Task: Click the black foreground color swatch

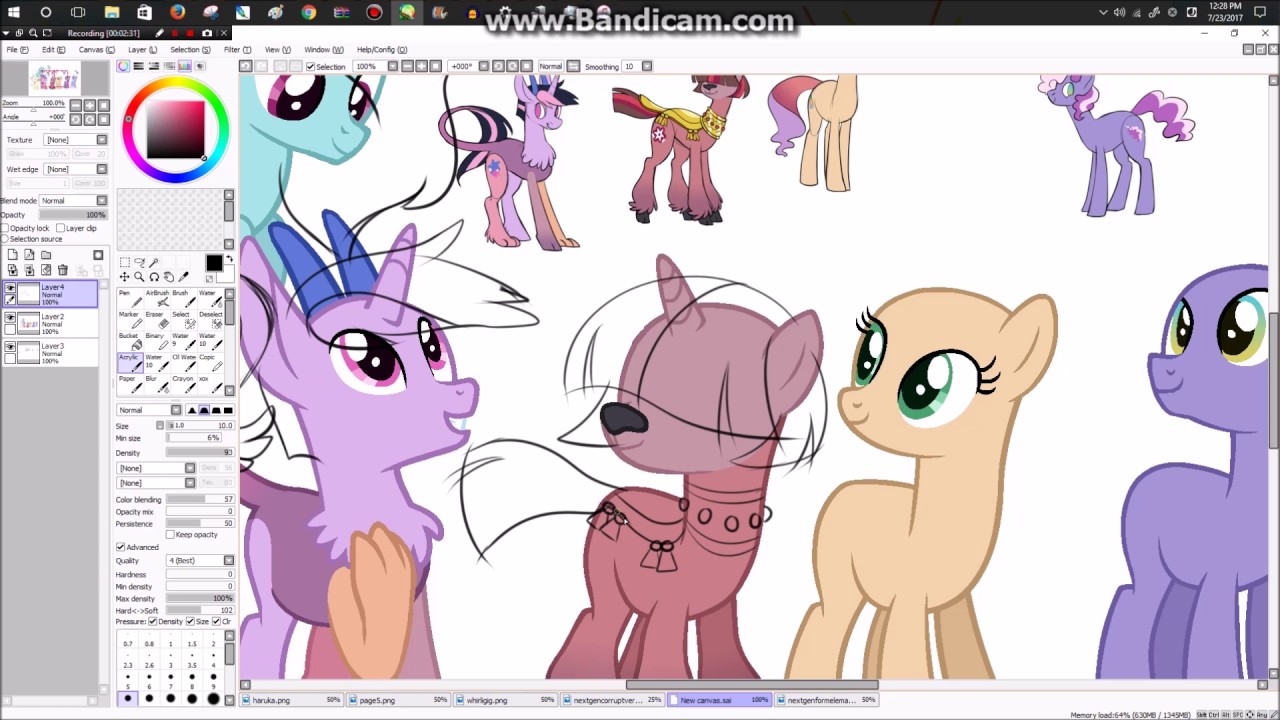Action: (x=214, y=263)
